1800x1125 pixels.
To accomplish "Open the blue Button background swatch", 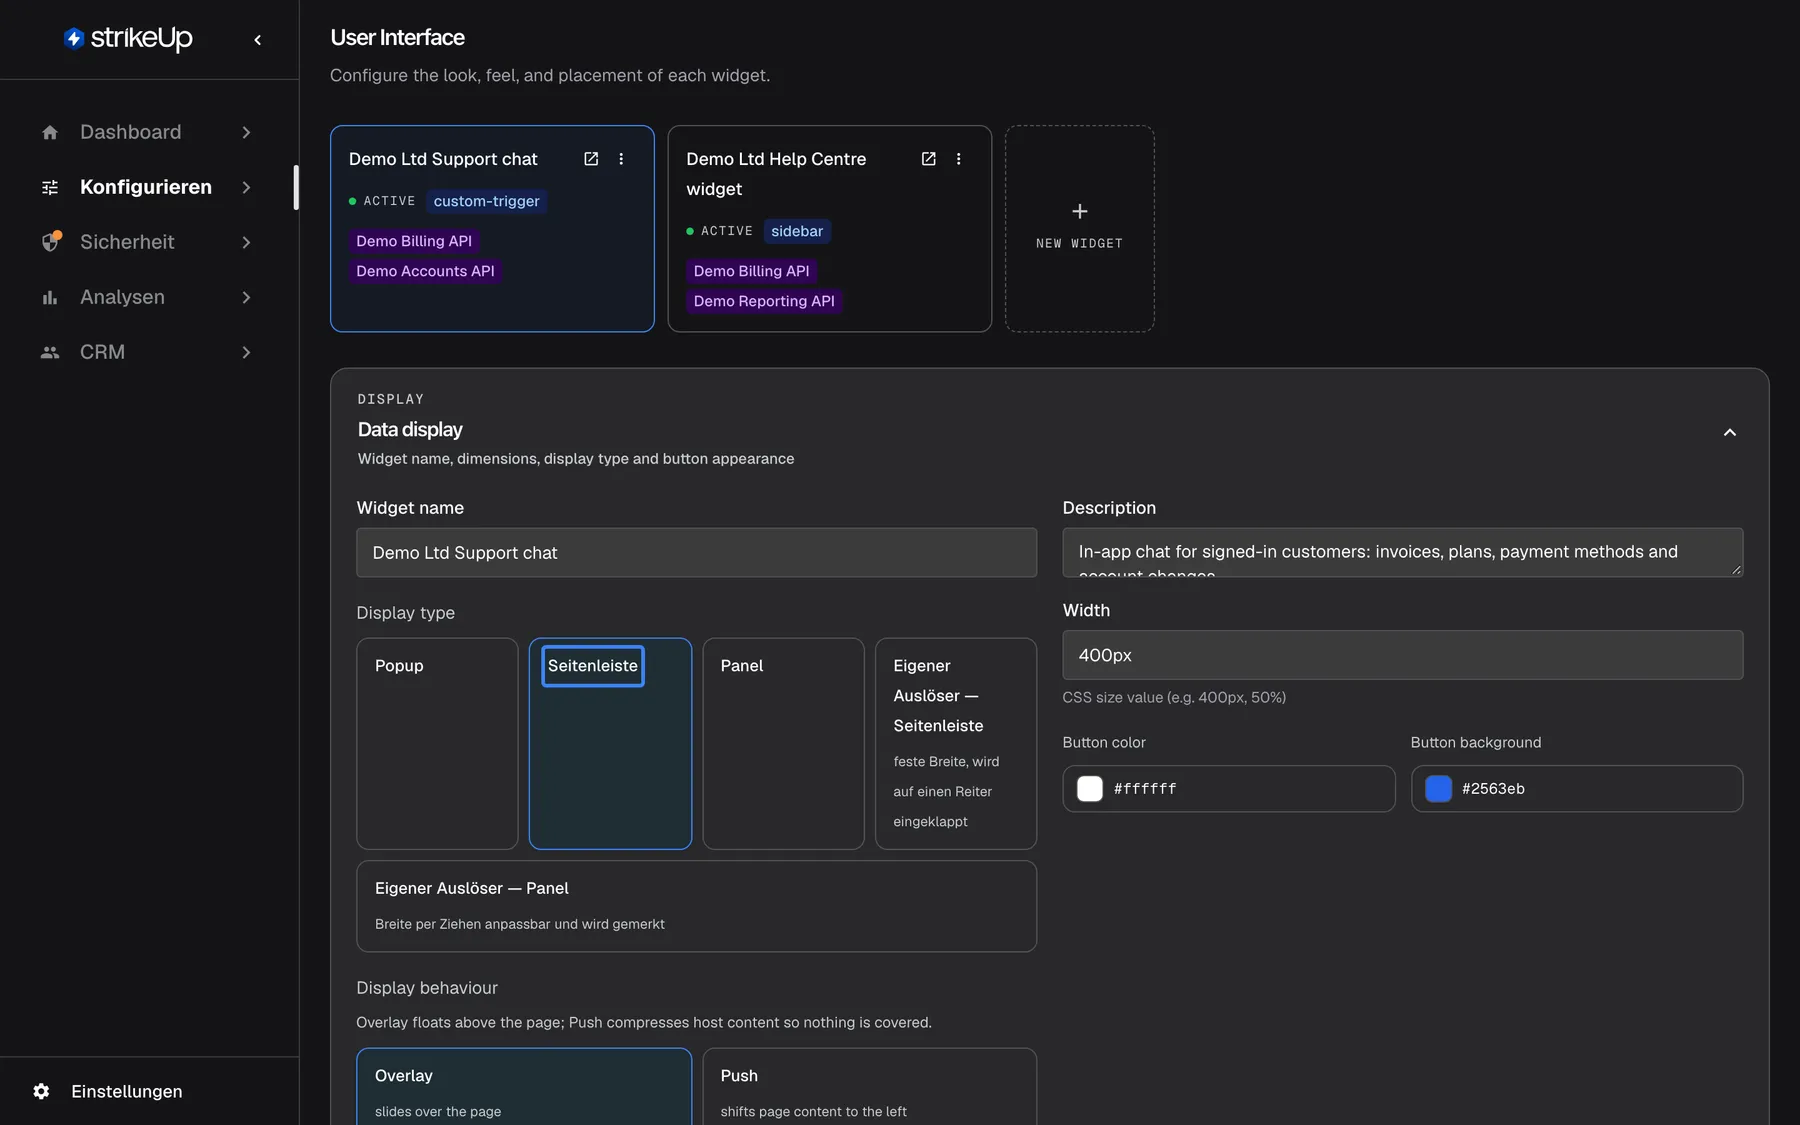I will click(1438, 789).
